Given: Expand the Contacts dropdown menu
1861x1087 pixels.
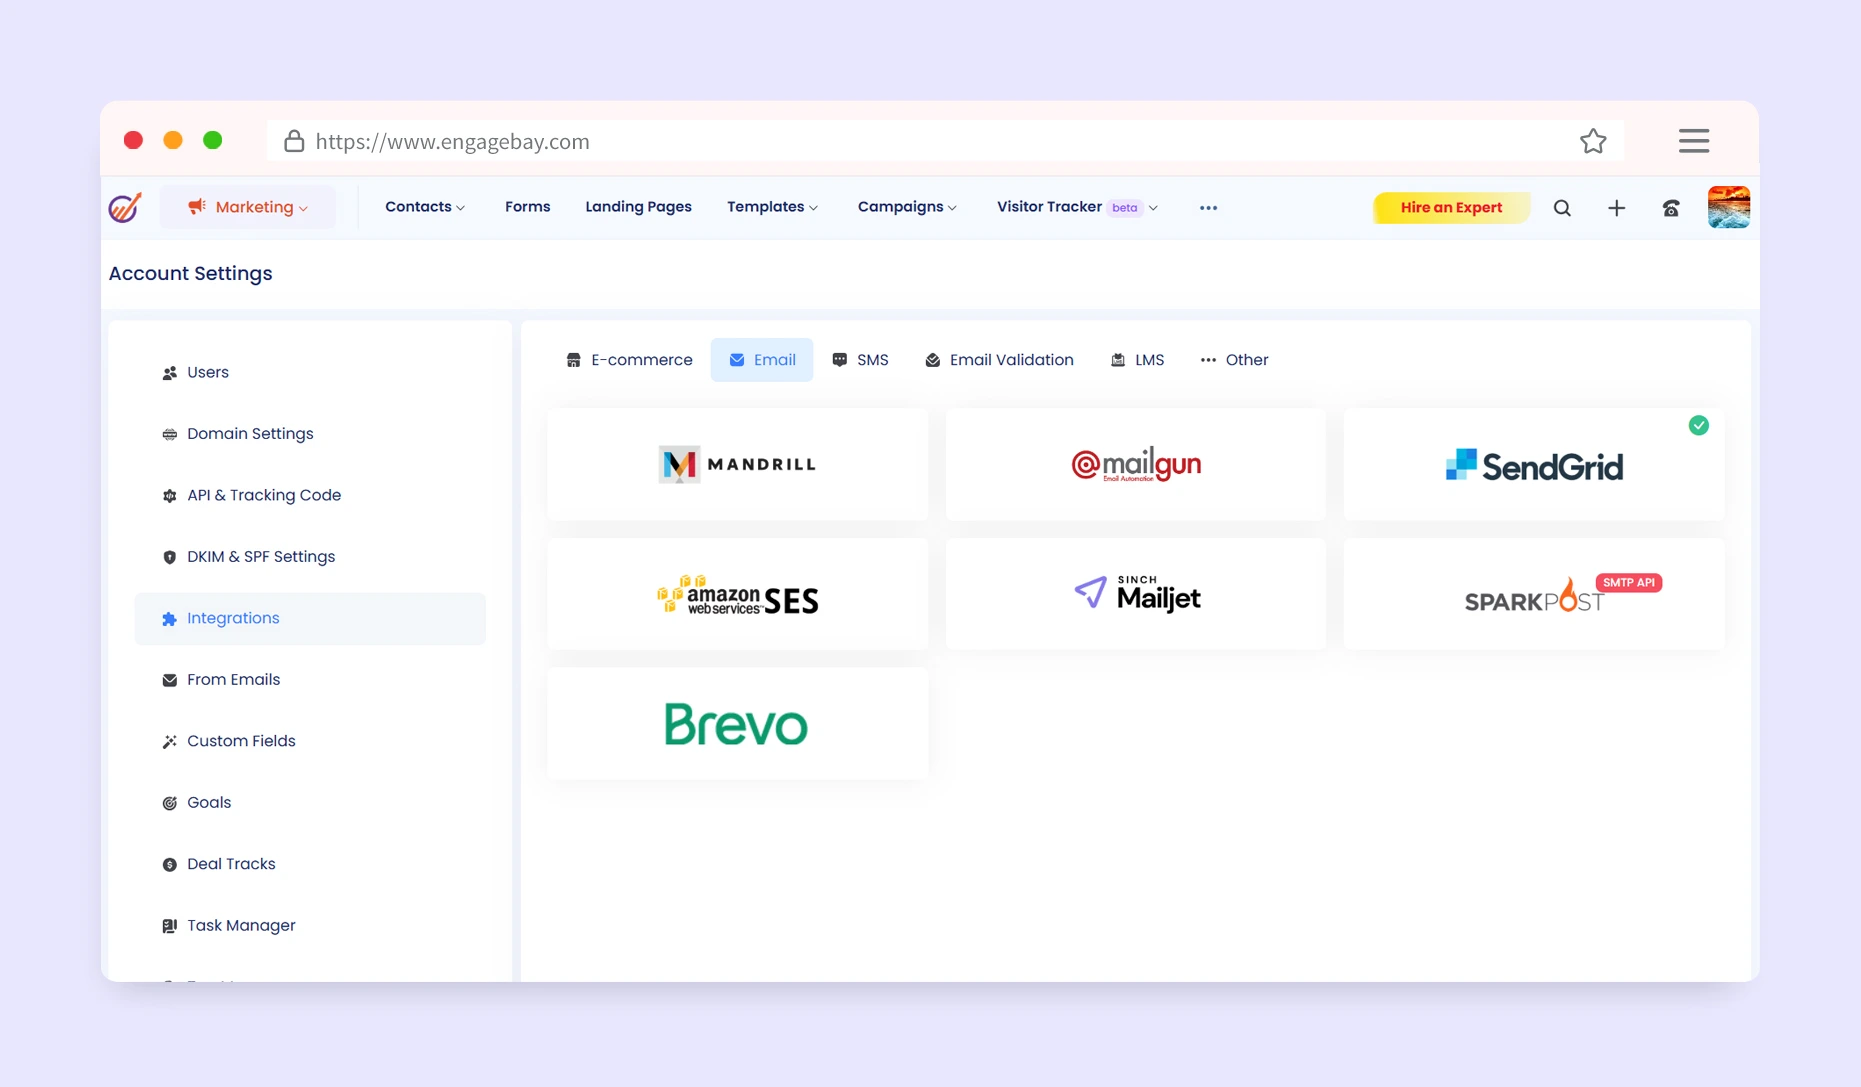Looking at the screenshot, I should click(x=425, y=207).
